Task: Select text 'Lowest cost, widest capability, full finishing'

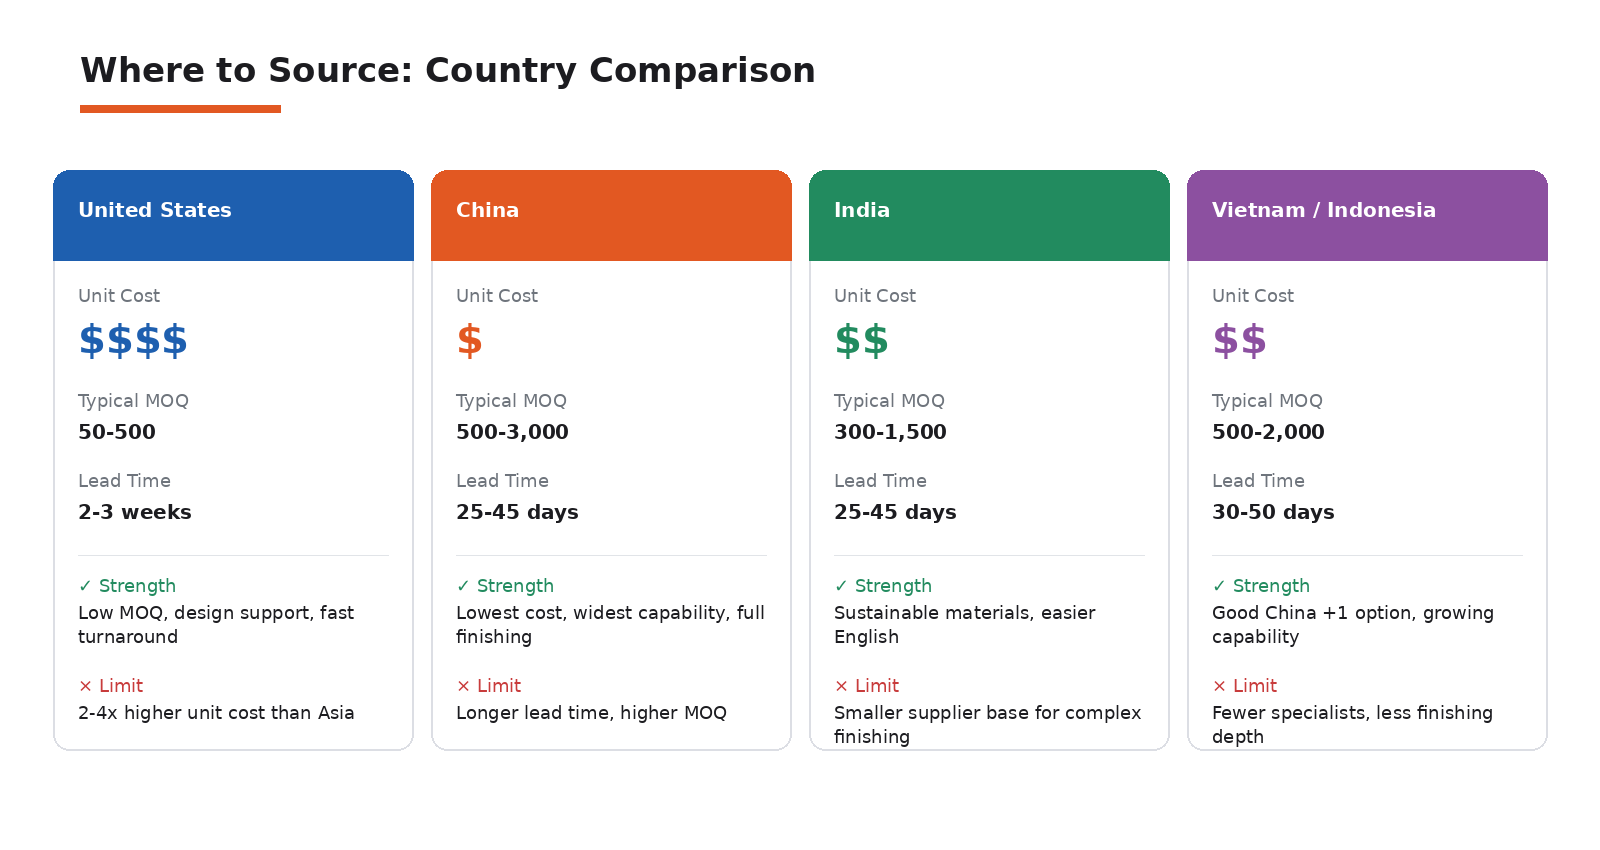Action: [610, 625]
